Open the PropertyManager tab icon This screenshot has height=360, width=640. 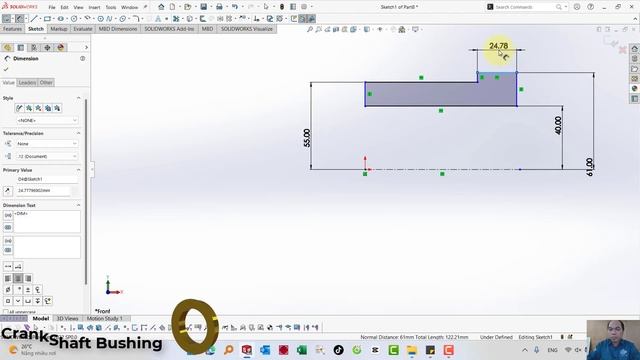coord(21,47)
